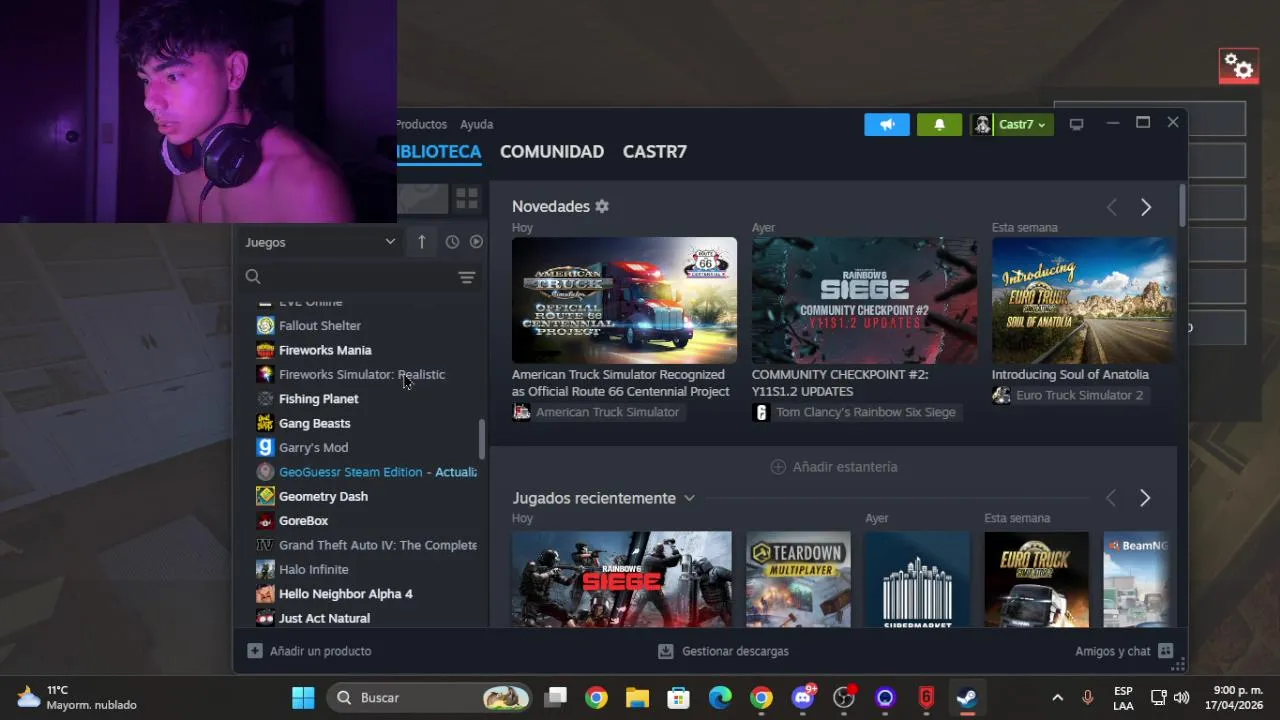Click the Gang Beasts game icon
This screenshot has width=1280, height=720.
(265, 423)
